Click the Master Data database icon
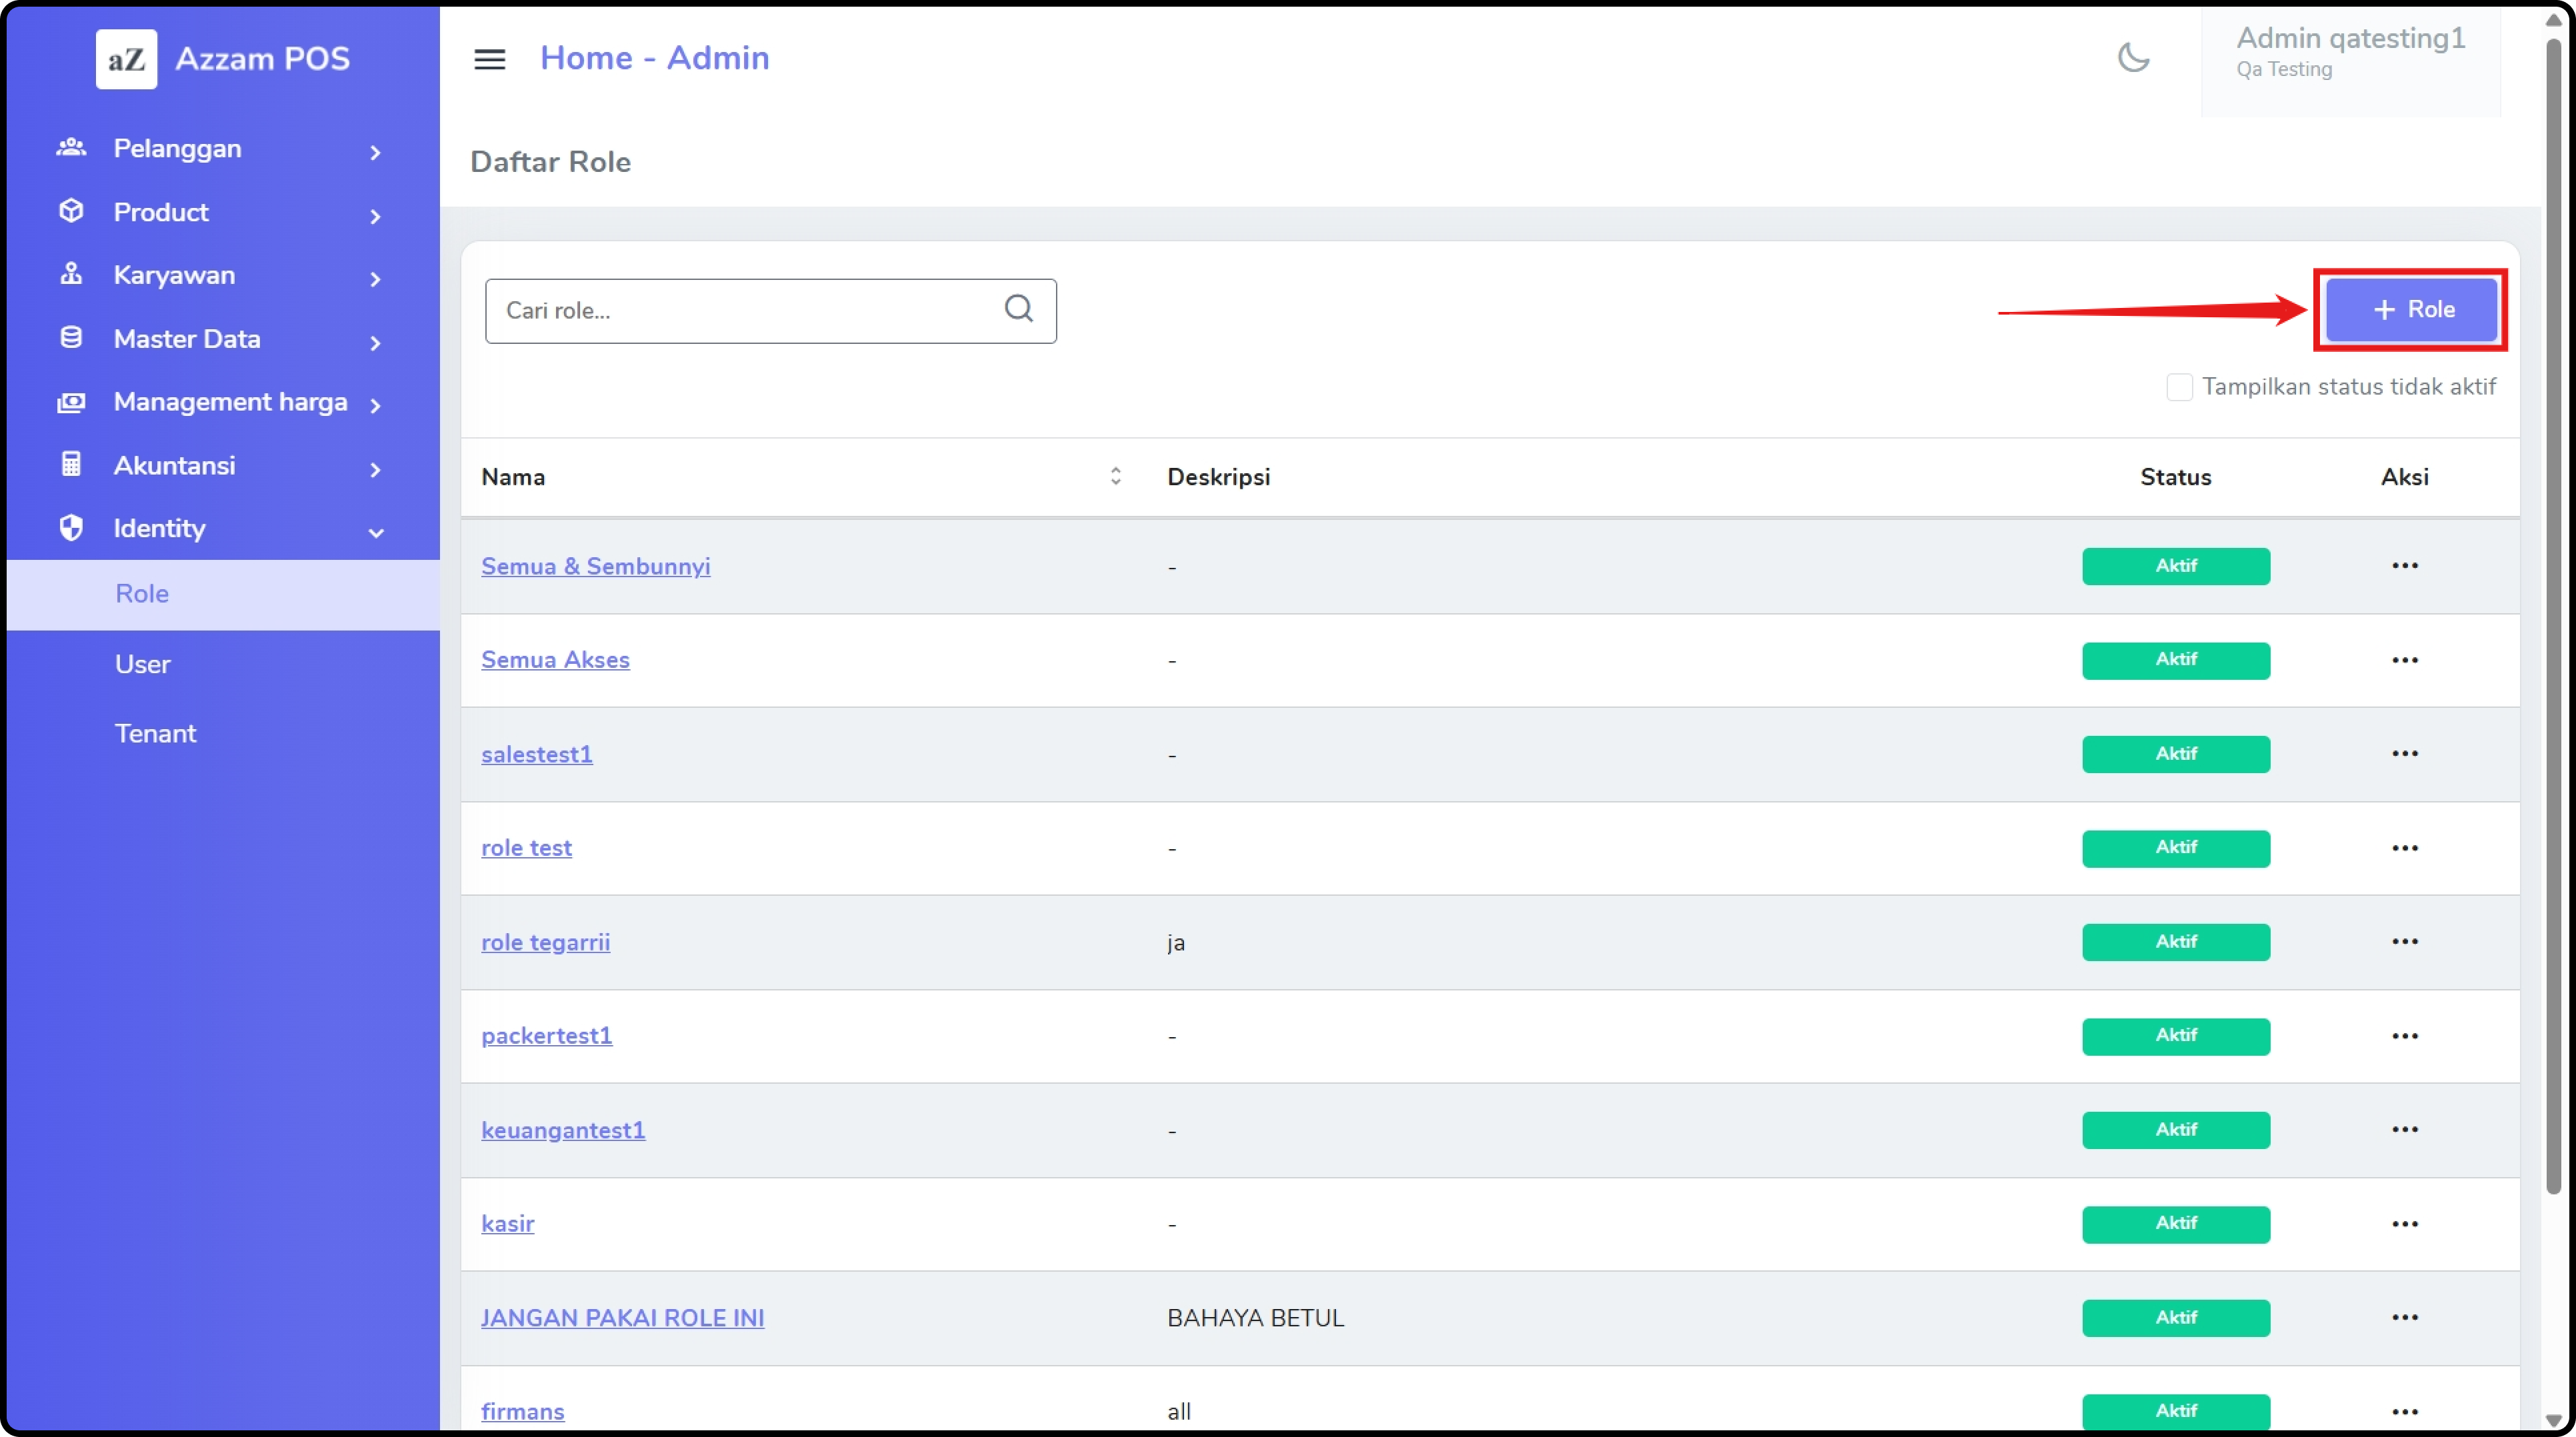Image resolution: width=2576 pixels, height=1437 pixels. tap(71, 338)
